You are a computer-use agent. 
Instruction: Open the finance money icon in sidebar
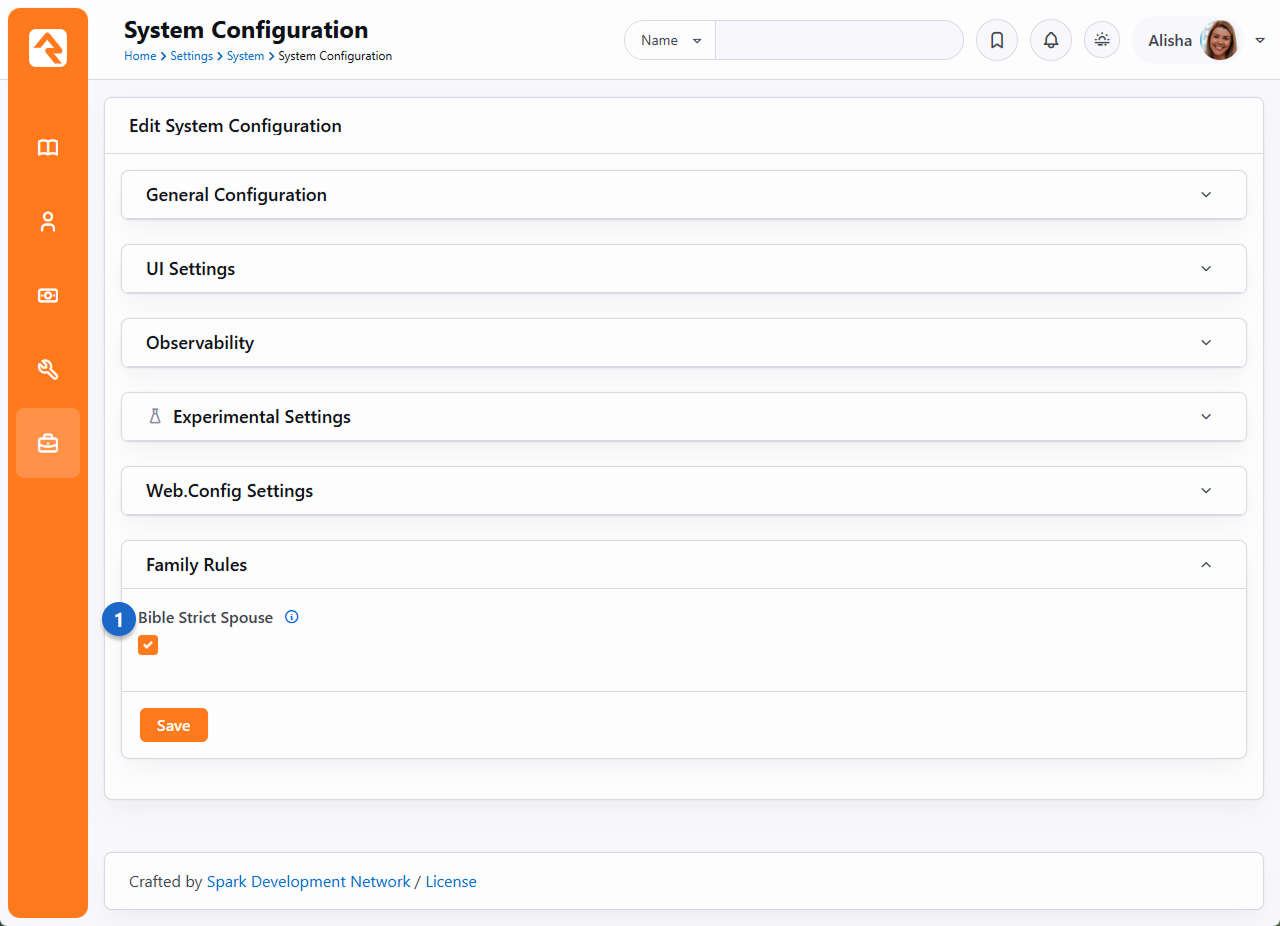click(x=48, y=296)
